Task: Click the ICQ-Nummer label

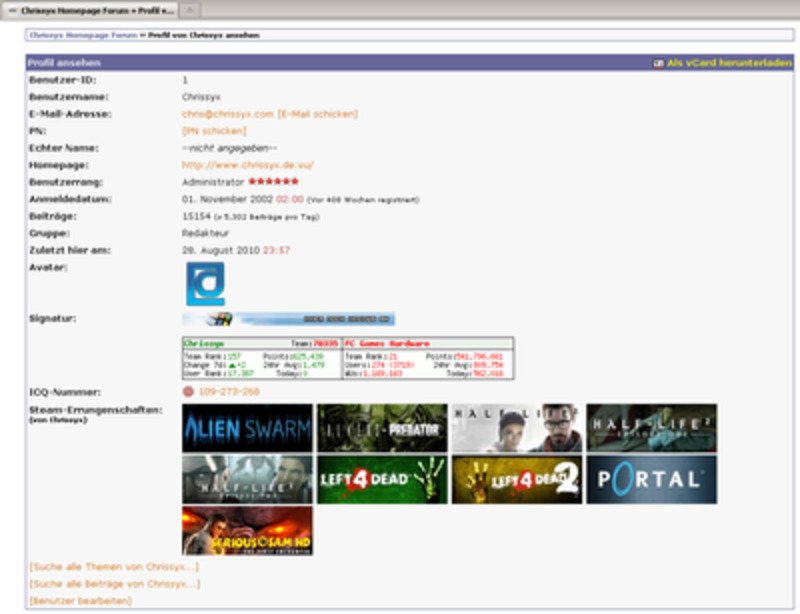Action: 65,392
